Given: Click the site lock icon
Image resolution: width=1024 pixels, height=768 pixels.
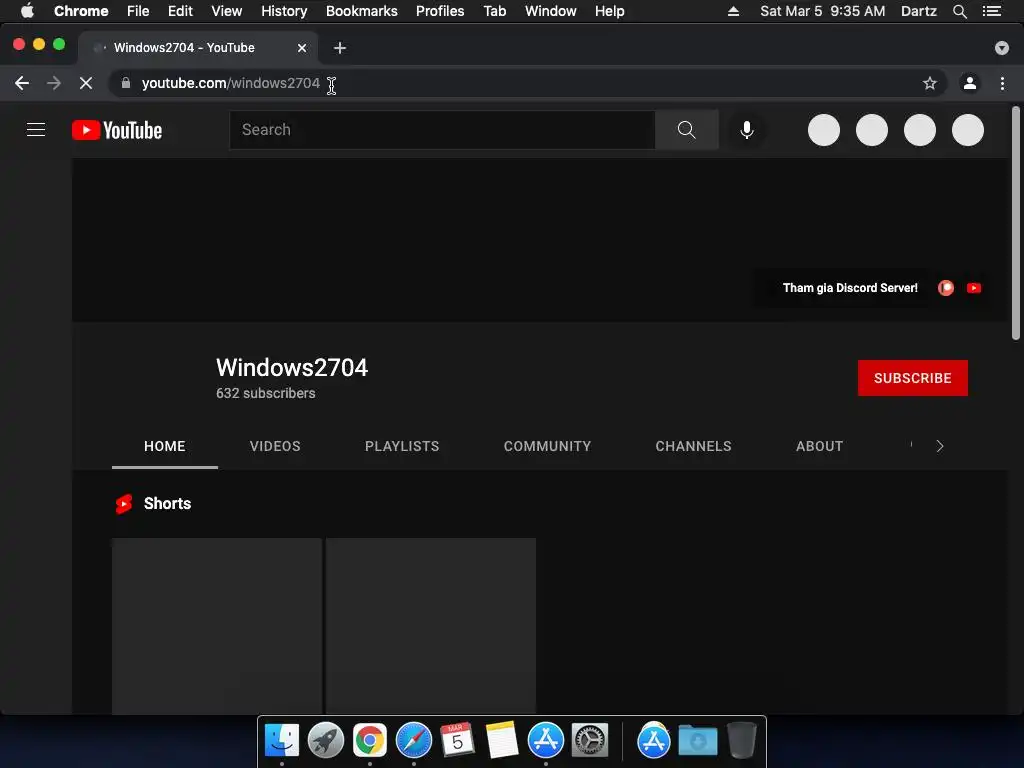Looking at the screenshot, I should [126, 83].
